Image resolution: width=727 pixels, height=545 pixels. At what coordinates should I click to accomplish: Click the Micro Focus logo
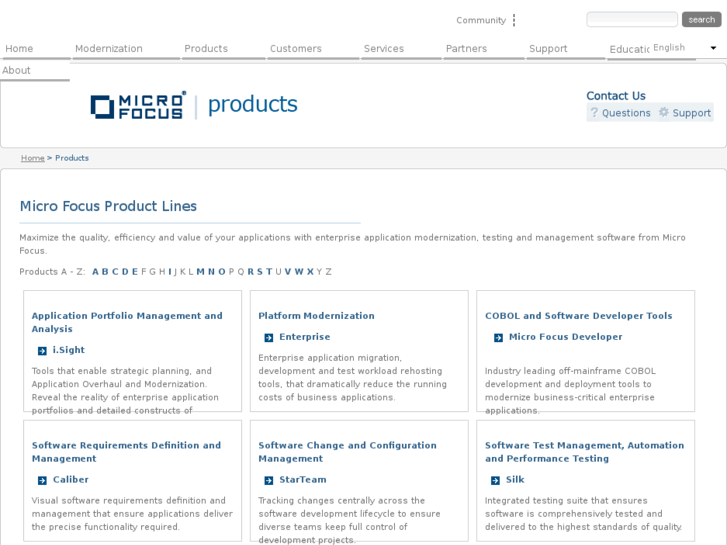tap(138, 105)
